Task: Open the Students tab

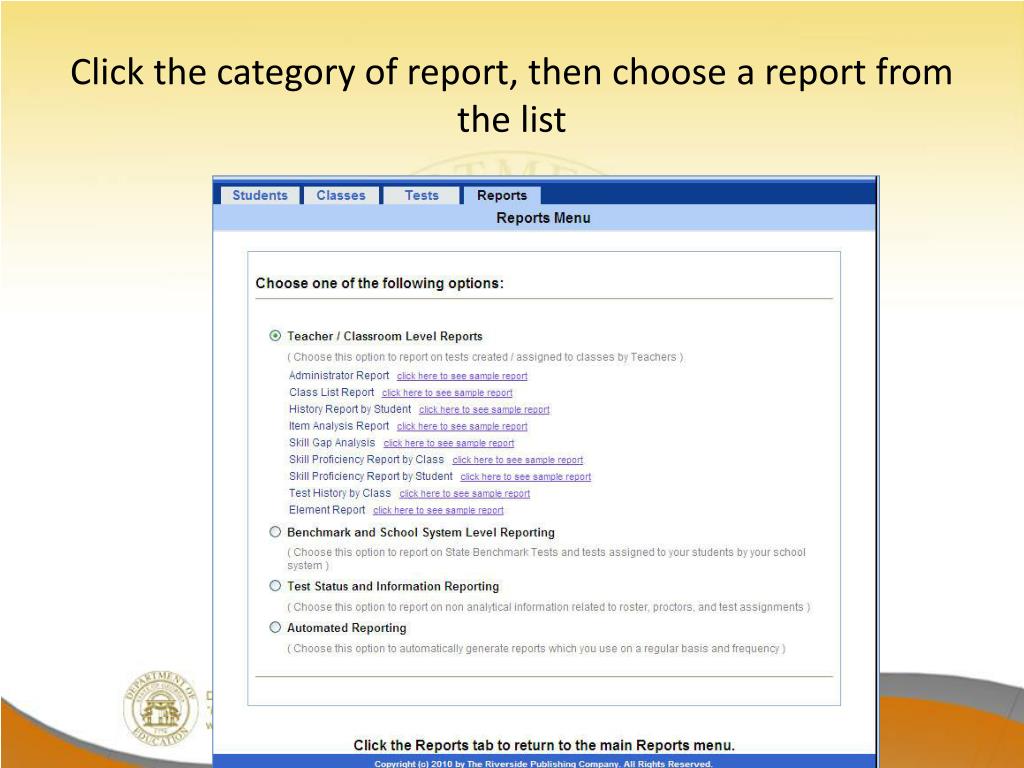Action: coord(260,195)
